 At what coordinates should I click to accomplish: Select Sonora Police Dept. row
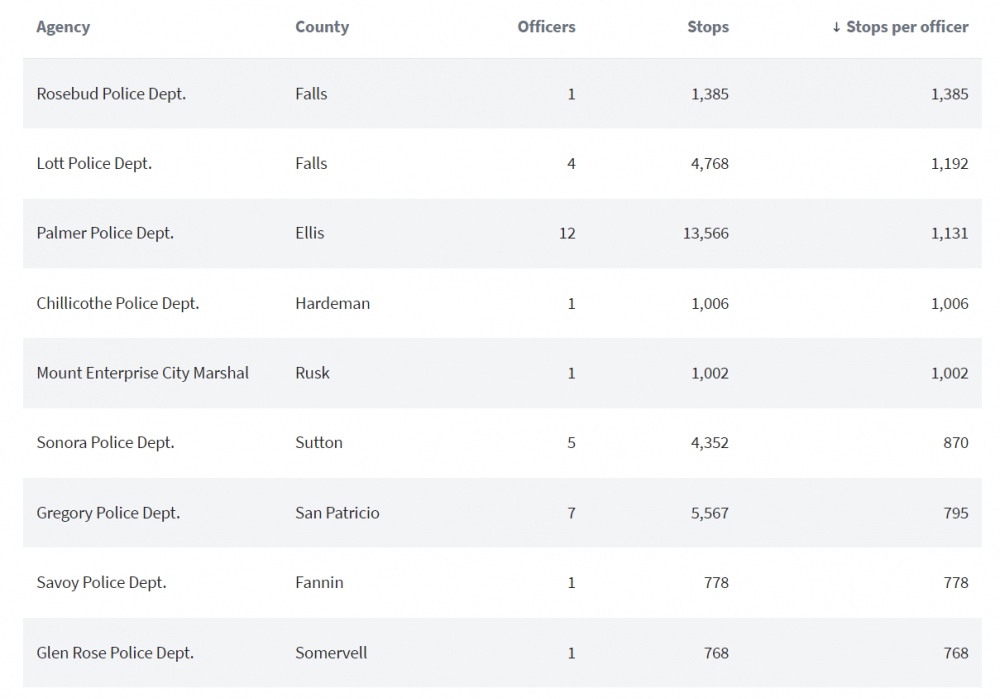click(105, 443)
